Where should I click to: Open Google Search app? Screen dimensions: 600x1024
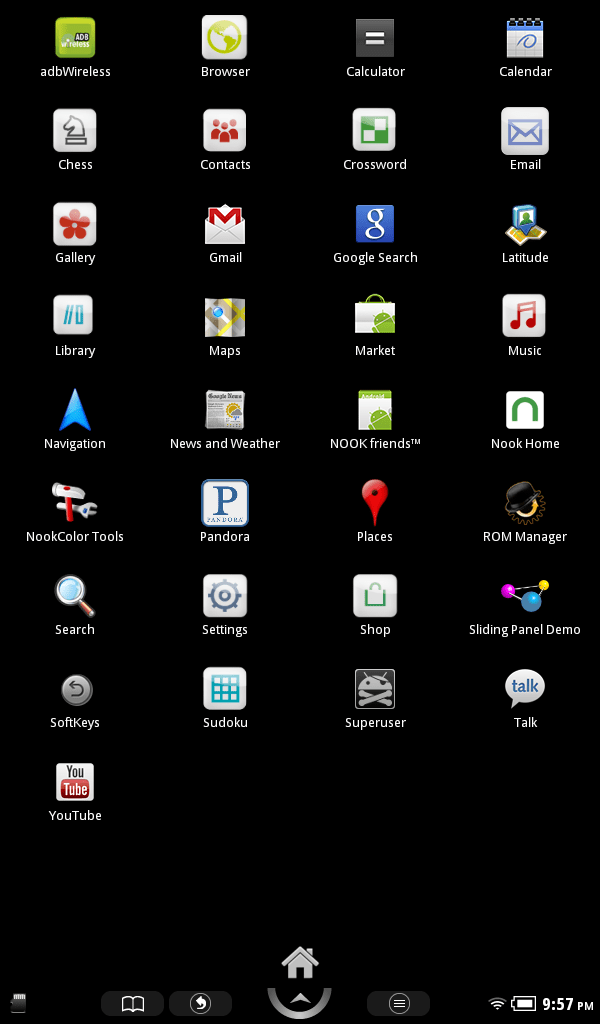click(x=375, y=224)
